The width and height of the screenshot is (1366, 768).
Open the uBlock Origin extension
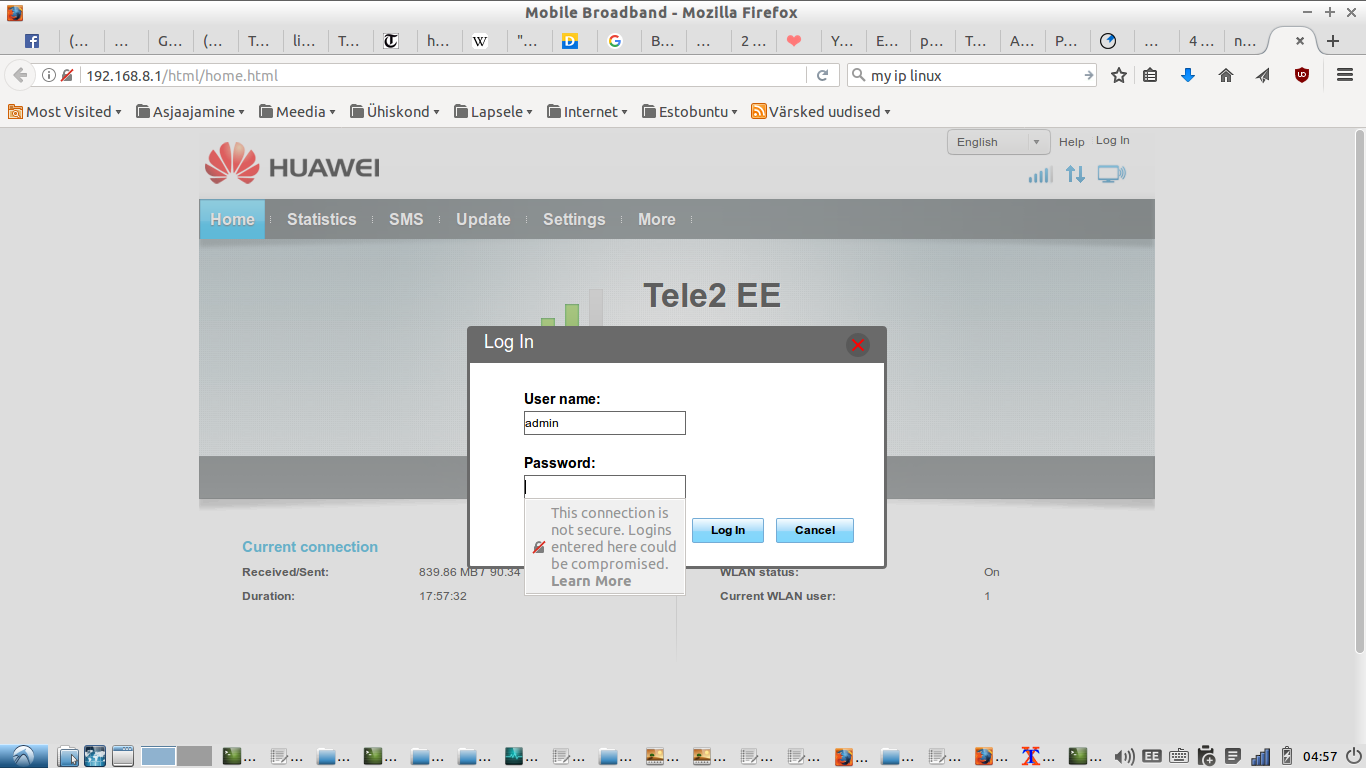point(1302,75)
